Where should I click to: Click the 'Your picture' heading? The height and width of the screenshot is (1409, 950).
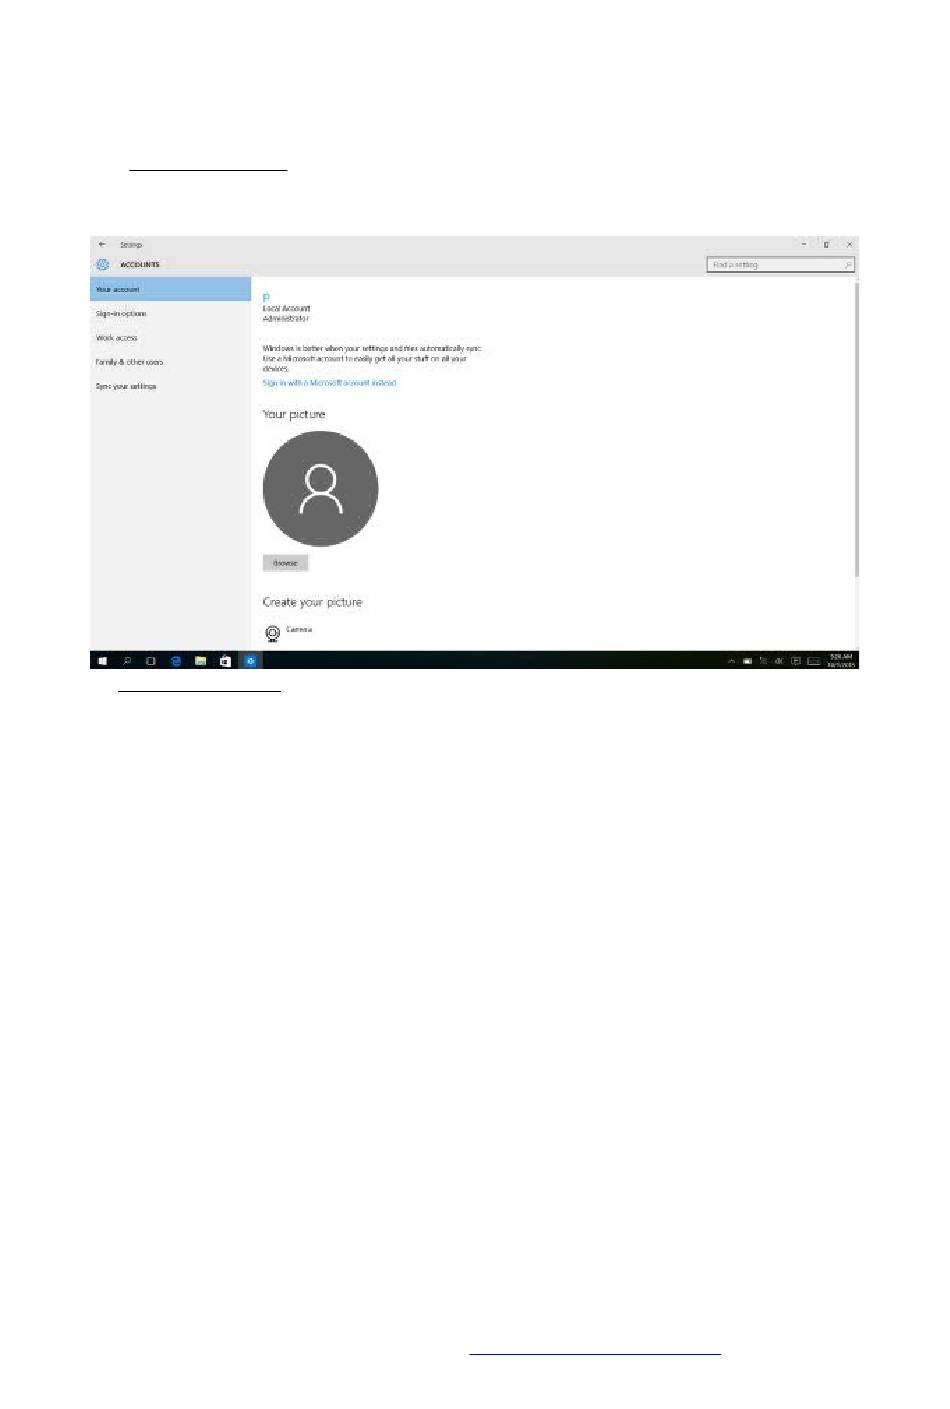(294, 414)
